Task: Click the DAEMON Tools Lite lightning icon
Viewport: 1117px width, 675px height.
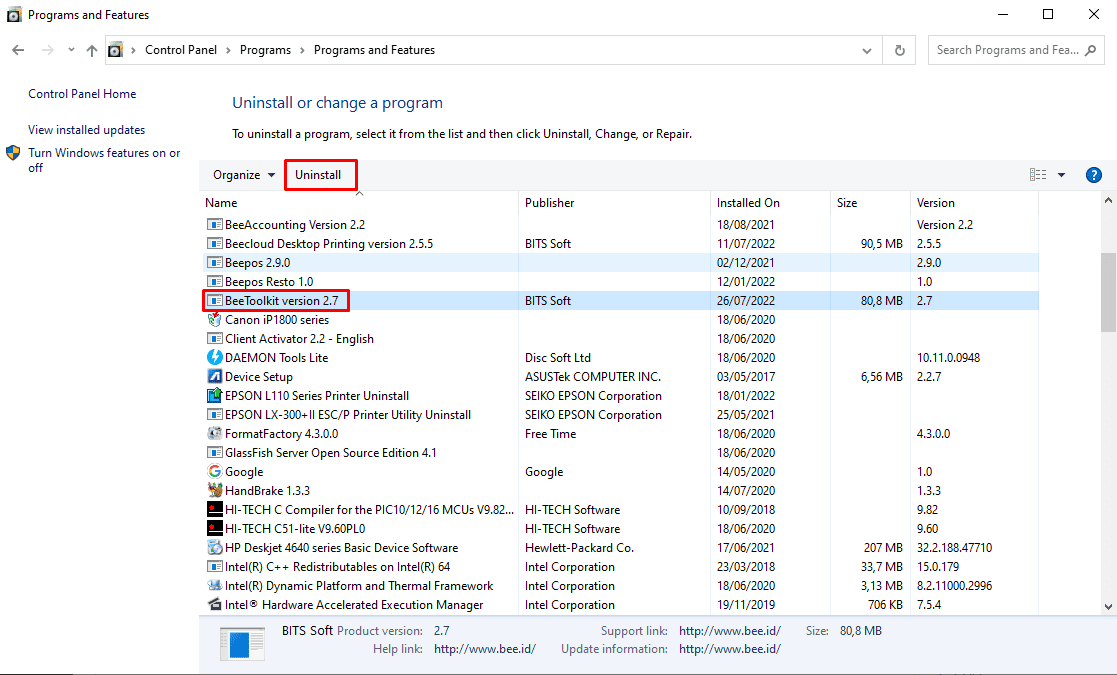Action: [x=214, y=357]
